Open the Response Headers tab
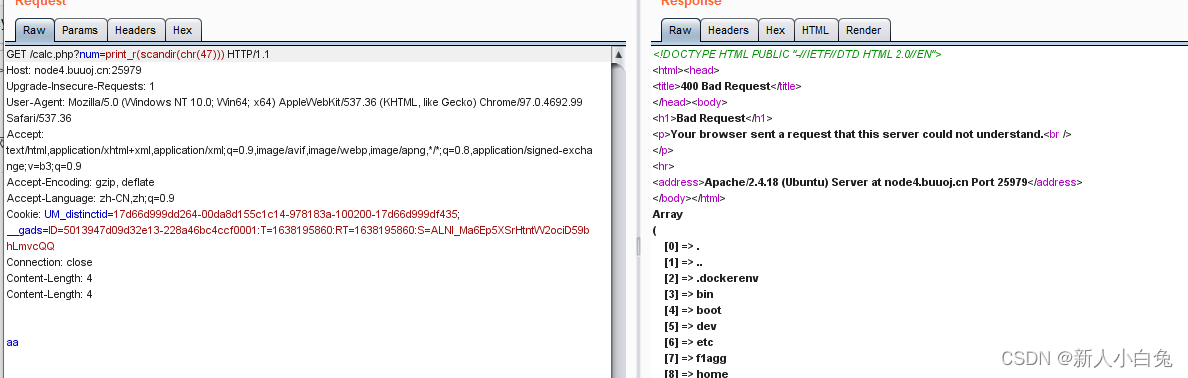Viewport: 1188px width, 378px height. [728, 30]
